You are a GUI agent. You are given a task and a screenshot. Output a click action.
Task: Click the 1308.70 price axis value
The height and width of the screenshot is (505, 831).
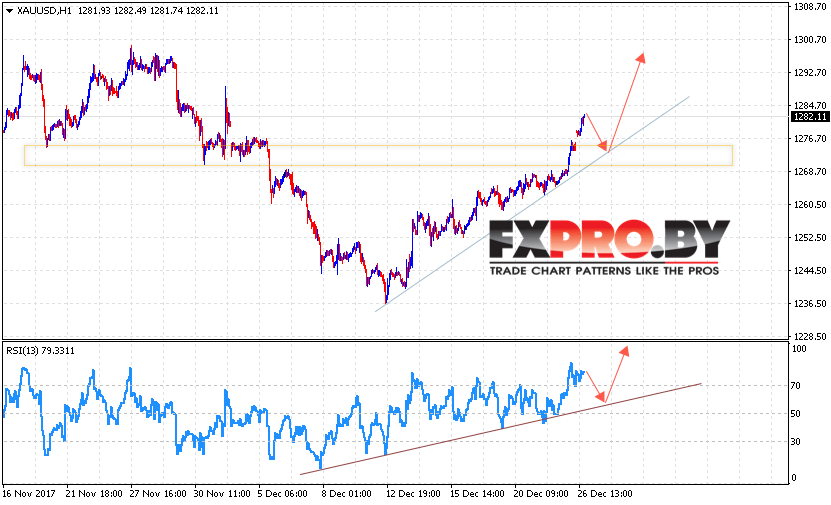810,6
